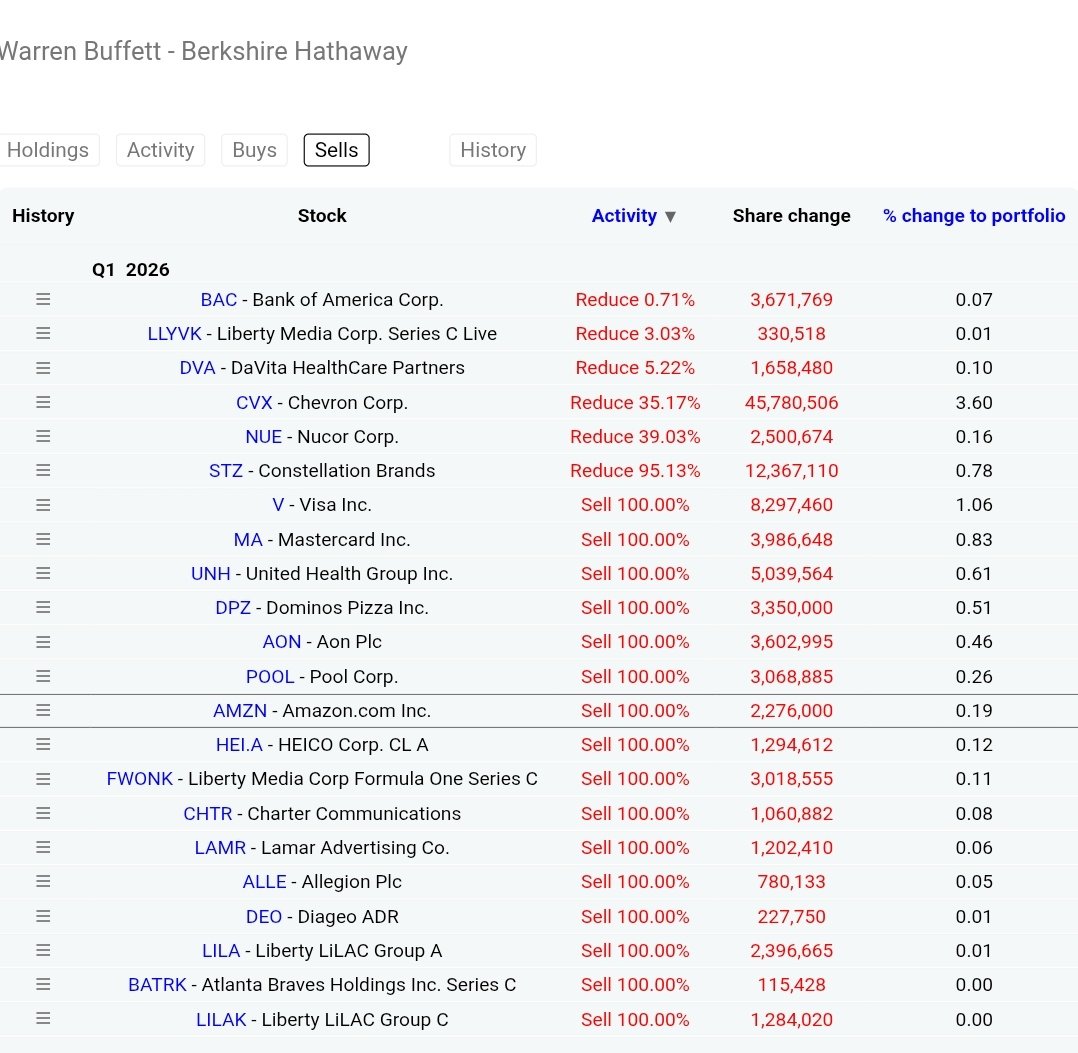Screen dimensions: 1078x1053
Task: Click 'Sell 100.00%' in the Pool Corp row
Action: coord(635,677)
